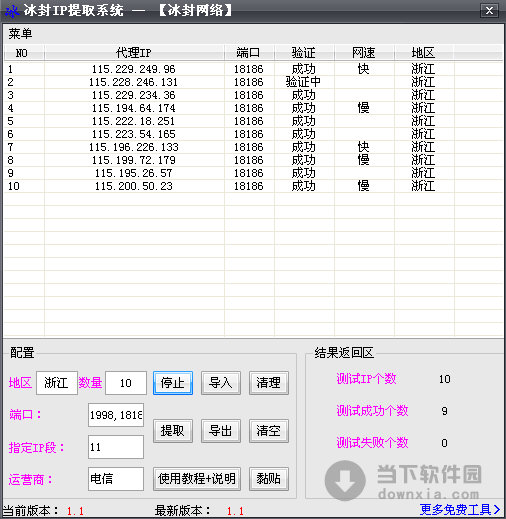Viewport: 506px width, 519px height.
Task: Select row with IP 115.229.249.96
Action: point(253,69)
